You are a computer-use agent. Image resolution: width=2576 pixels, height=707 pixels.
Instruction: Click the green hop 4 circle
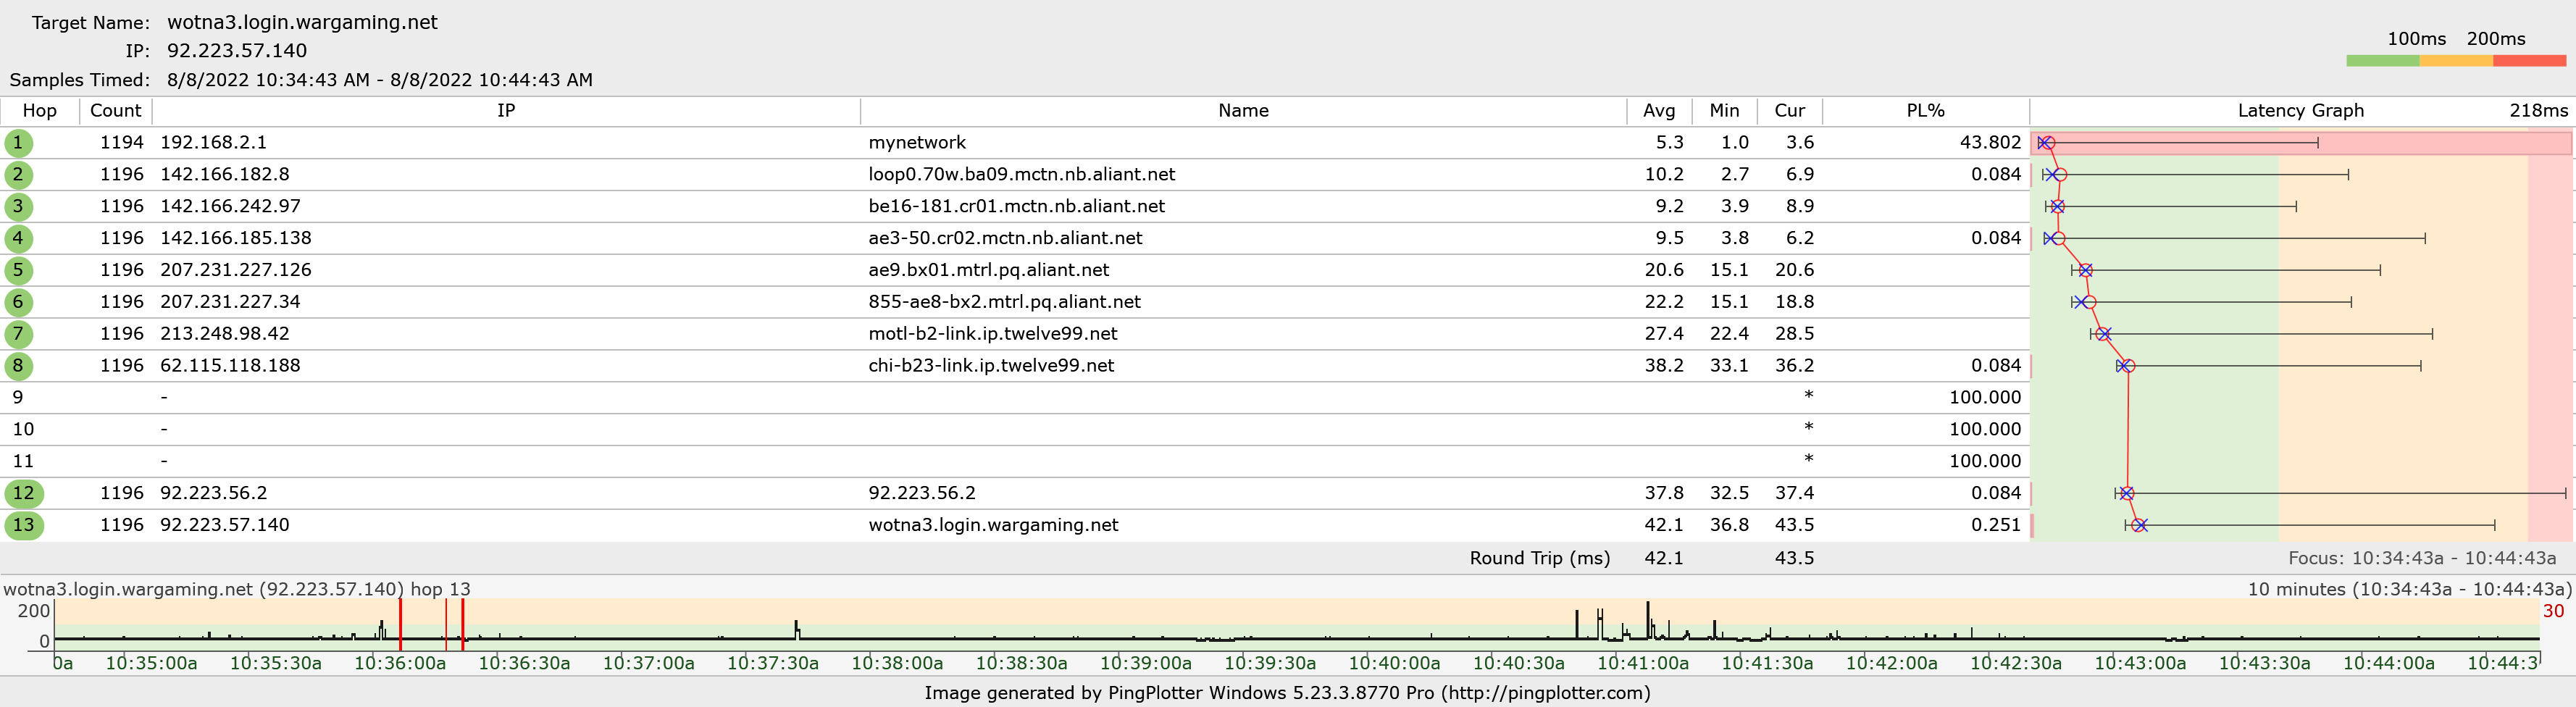point(18,239)
